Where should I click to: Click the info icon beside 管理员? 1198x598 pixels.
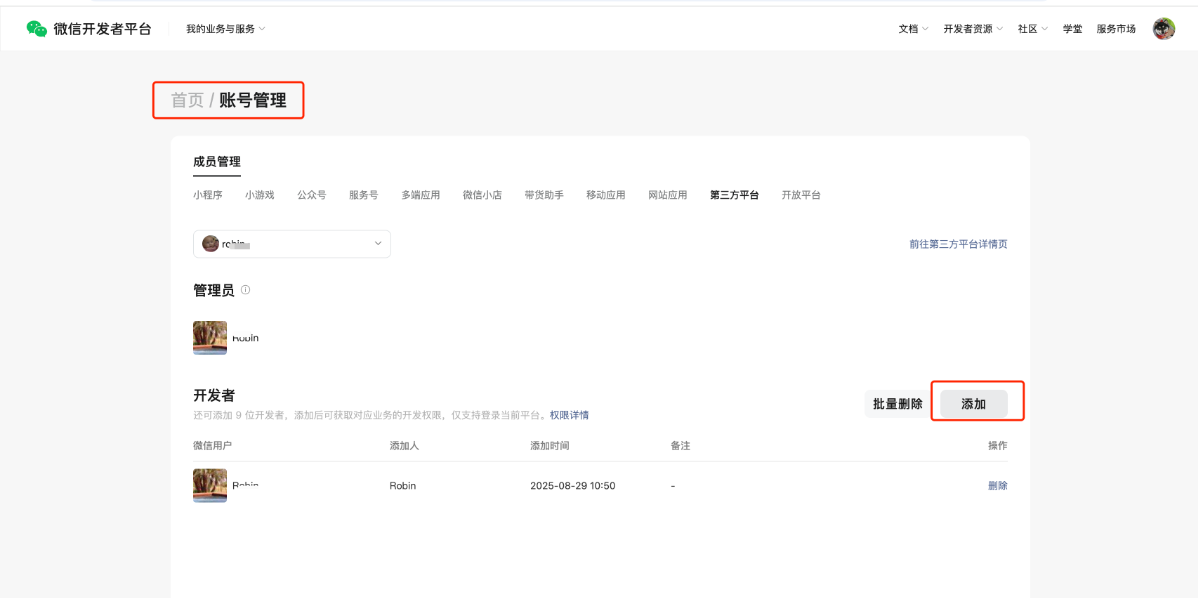click(246, 290)
